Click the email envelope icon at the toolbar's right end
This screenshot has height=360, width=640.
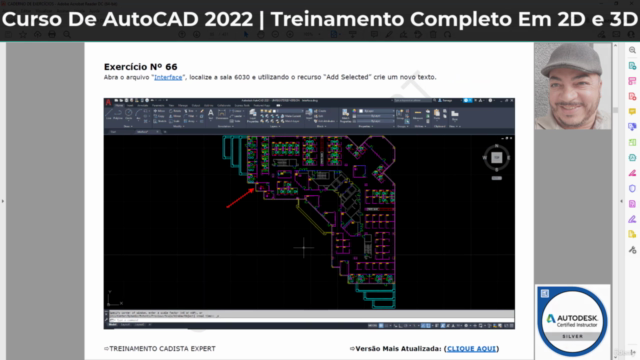(x=616, y=35)
